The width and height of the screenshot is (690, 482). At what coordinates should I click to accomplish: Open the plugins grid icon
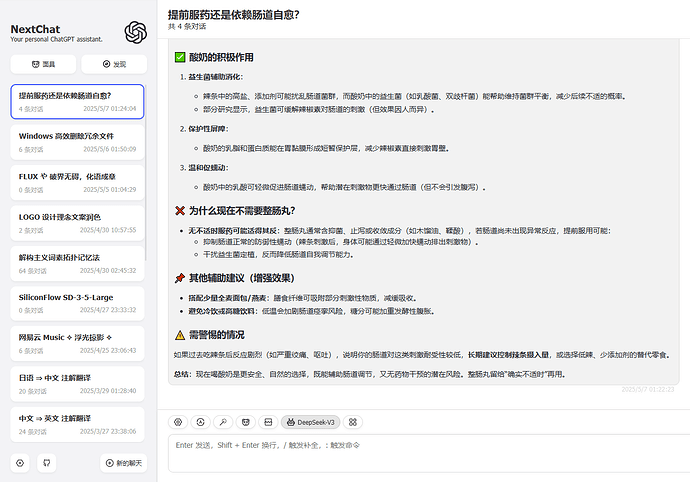[352, 422]
